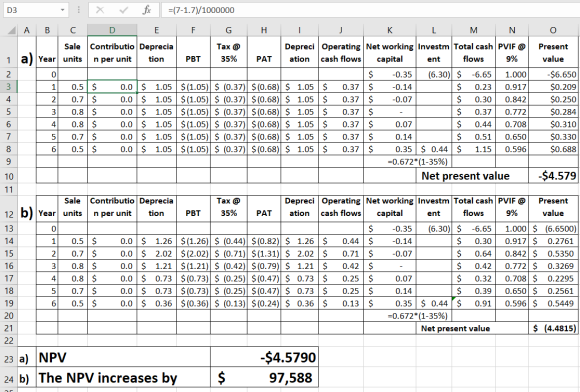
Task: Select column M header
Action: click(x=473, y=30)
